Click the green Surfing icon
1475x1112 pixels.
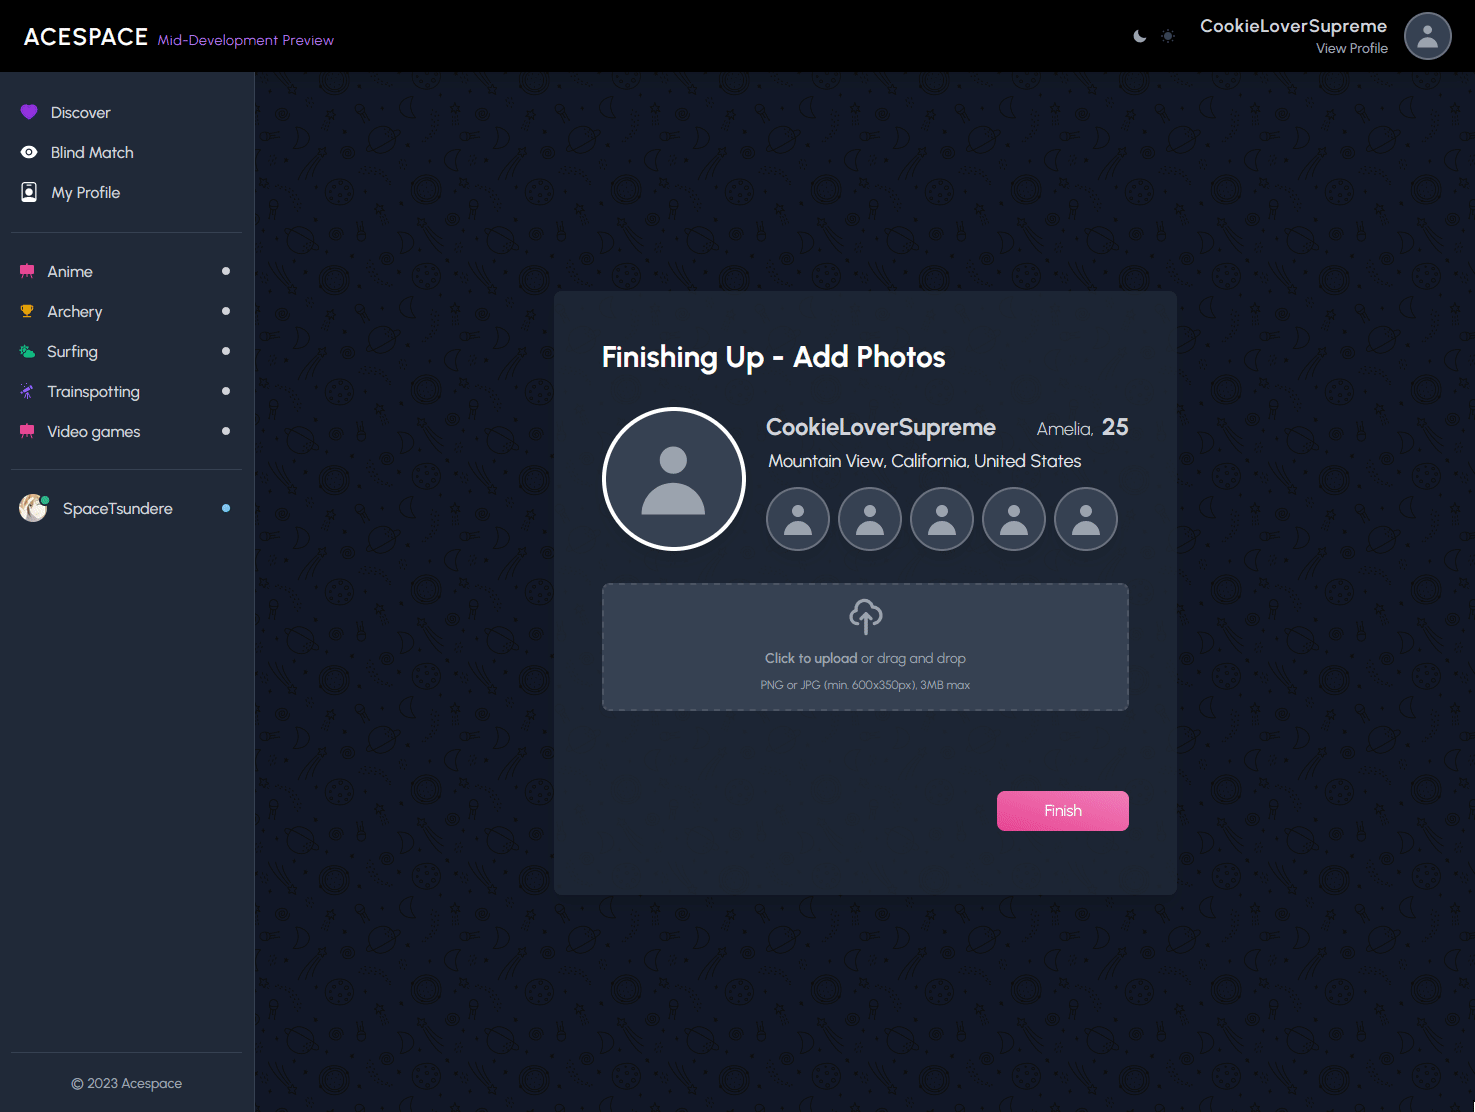[27, 351]
